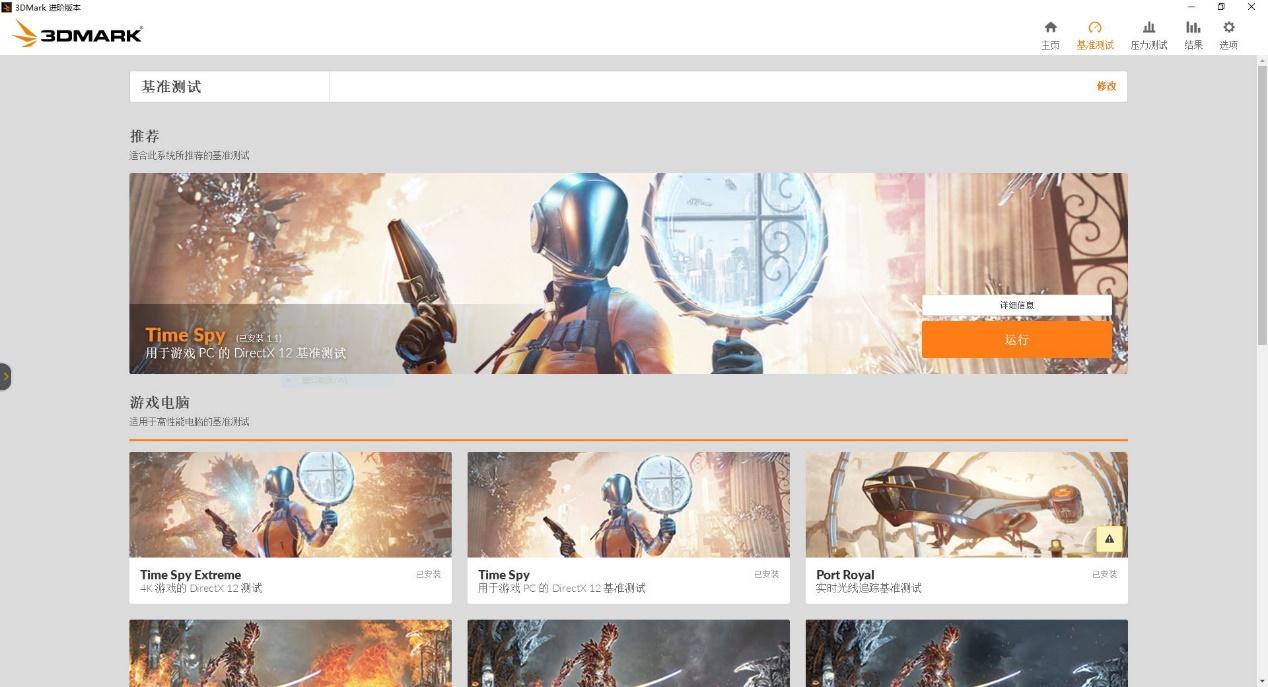Click the 推荐 section heading
Screen dimensions: 1268x687
pos(144,136)
